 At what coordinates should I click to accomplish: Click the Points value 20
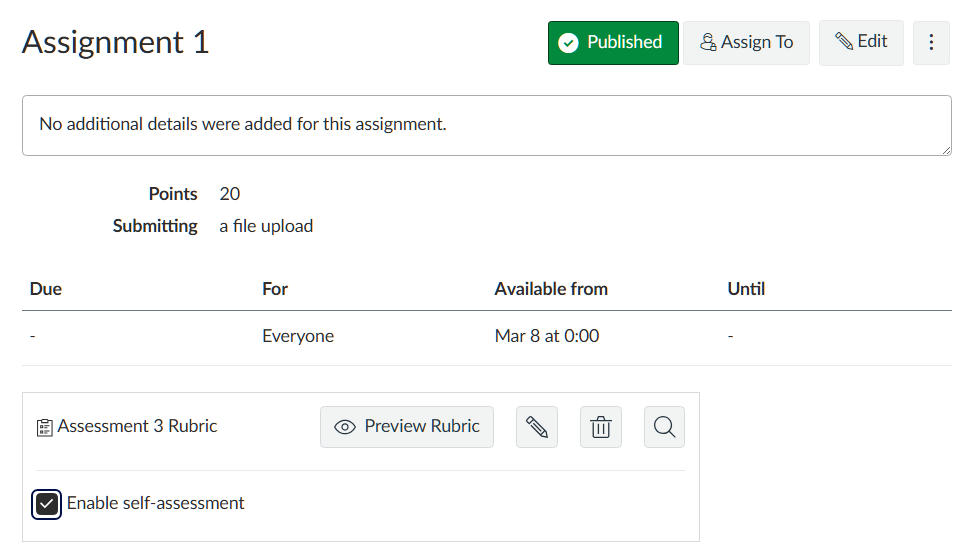[x=229, y=194]
